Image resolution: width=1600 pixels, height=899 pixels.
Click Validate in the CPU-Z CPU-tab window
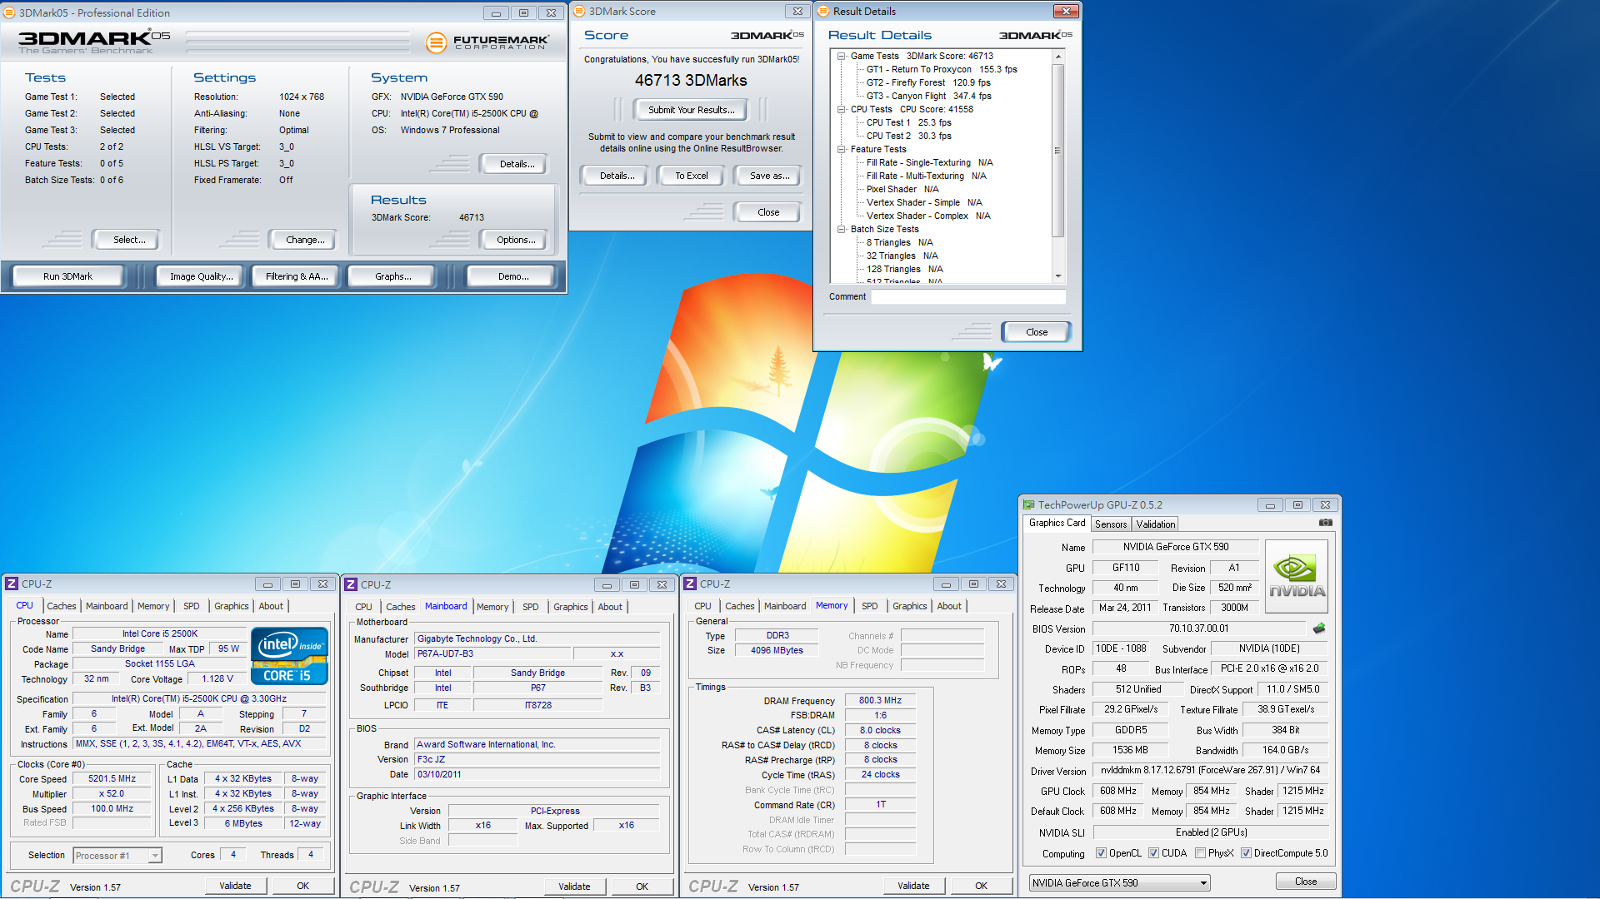click(235, 885)
